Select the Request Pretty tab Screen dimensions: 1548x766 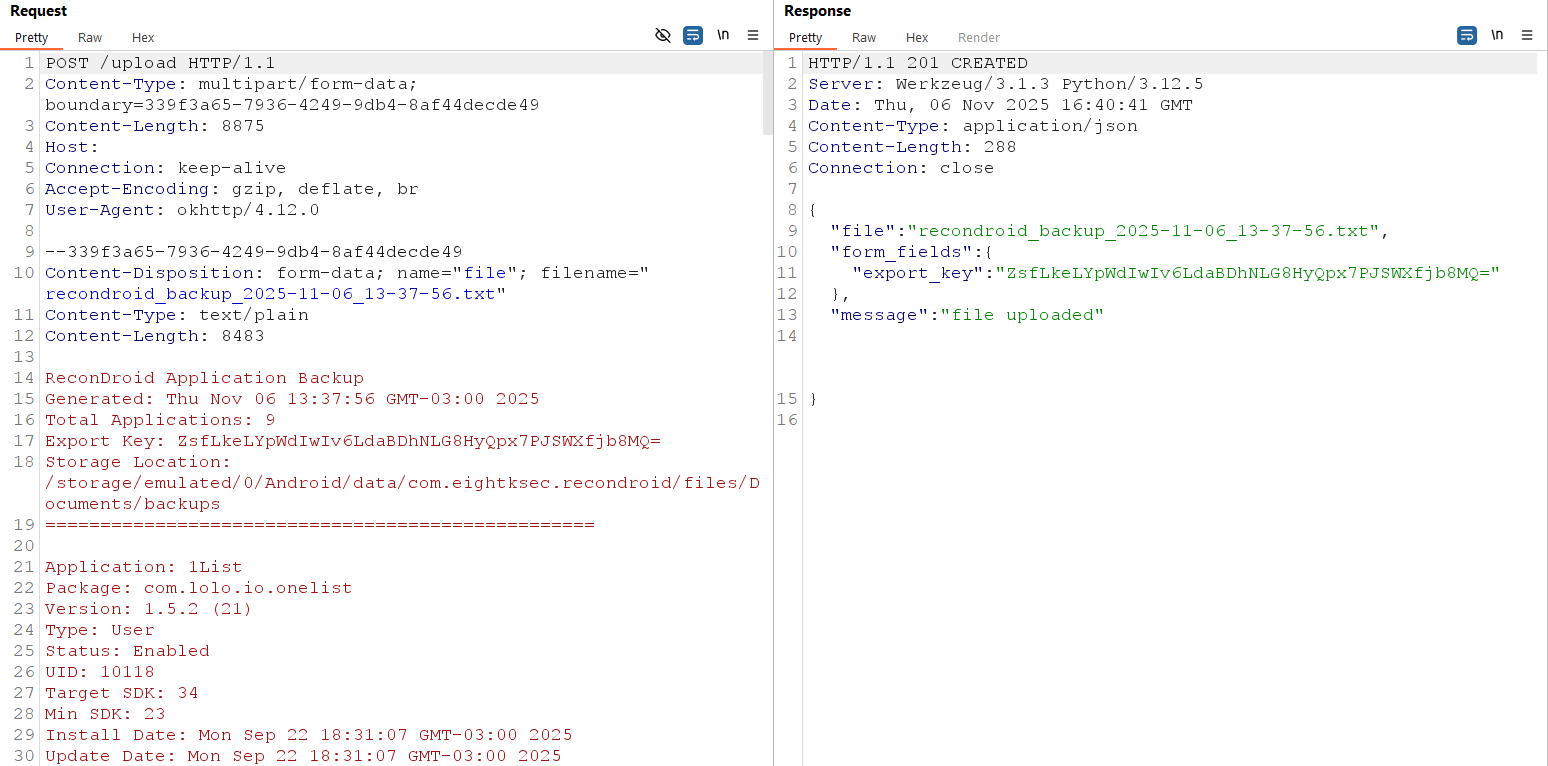pos(32,38)
